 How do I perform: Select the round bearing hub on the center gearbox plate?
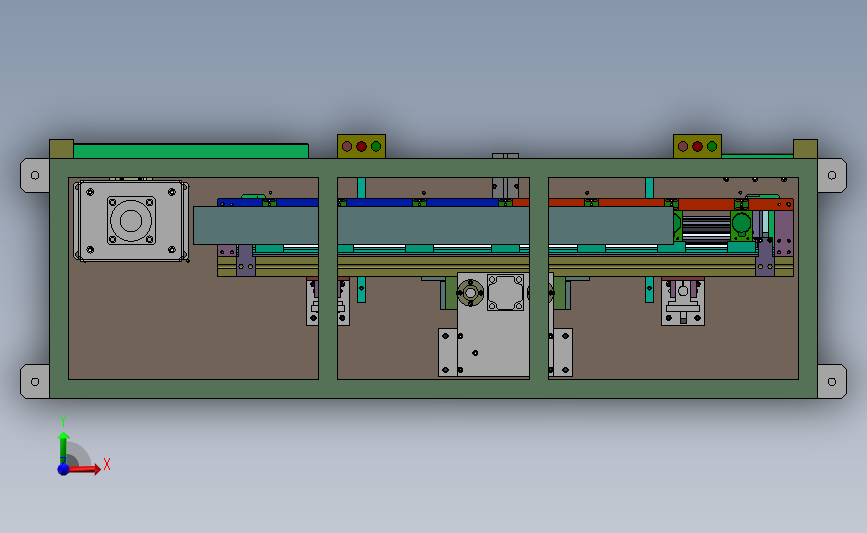click(471, 292)
